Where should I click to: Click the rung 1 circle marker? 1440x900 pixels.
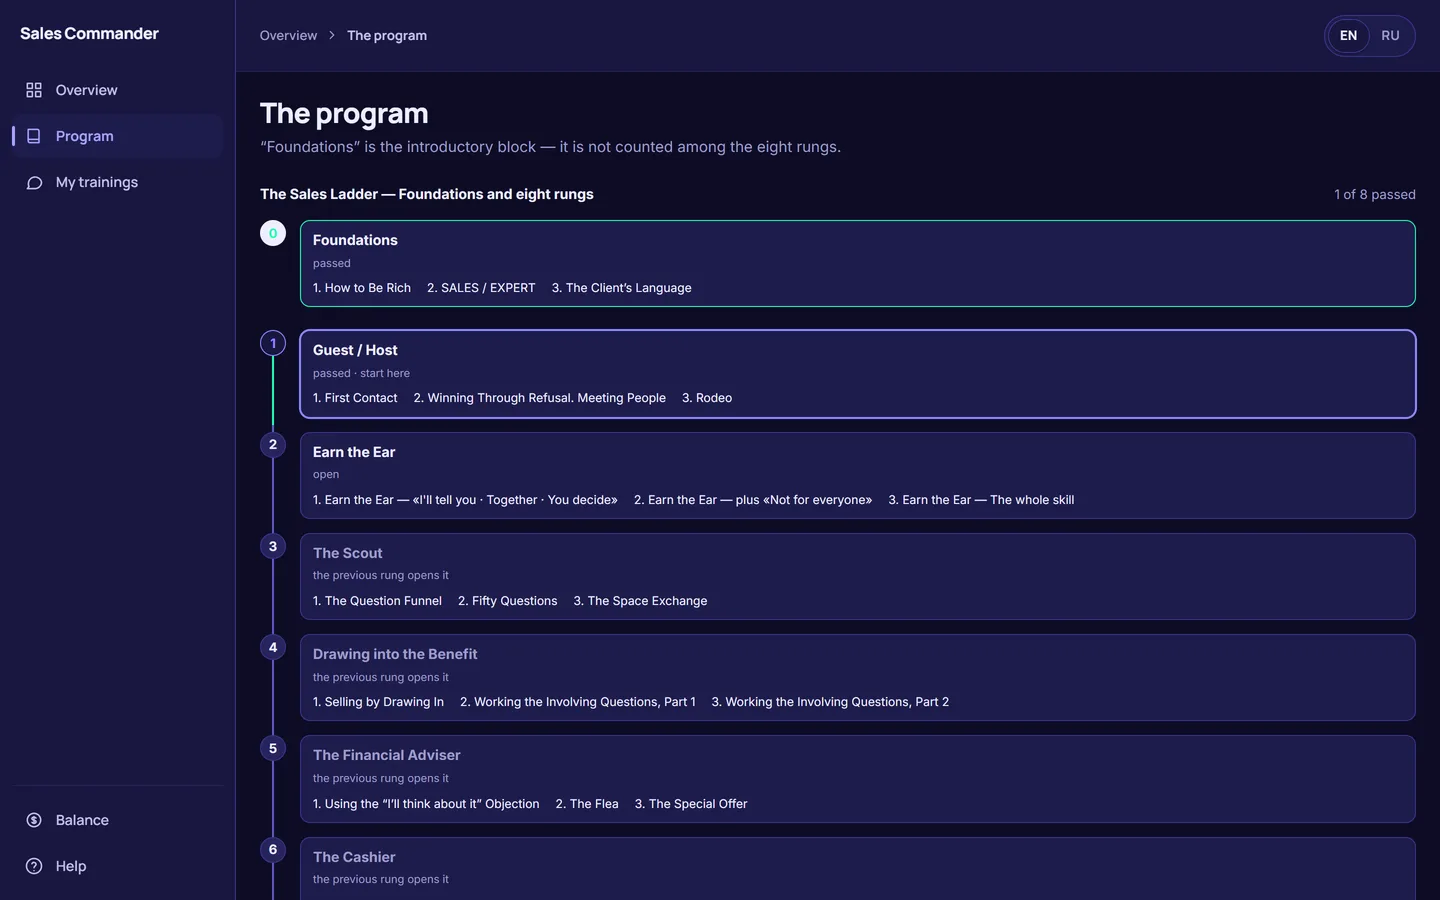(x=273, y=343)
